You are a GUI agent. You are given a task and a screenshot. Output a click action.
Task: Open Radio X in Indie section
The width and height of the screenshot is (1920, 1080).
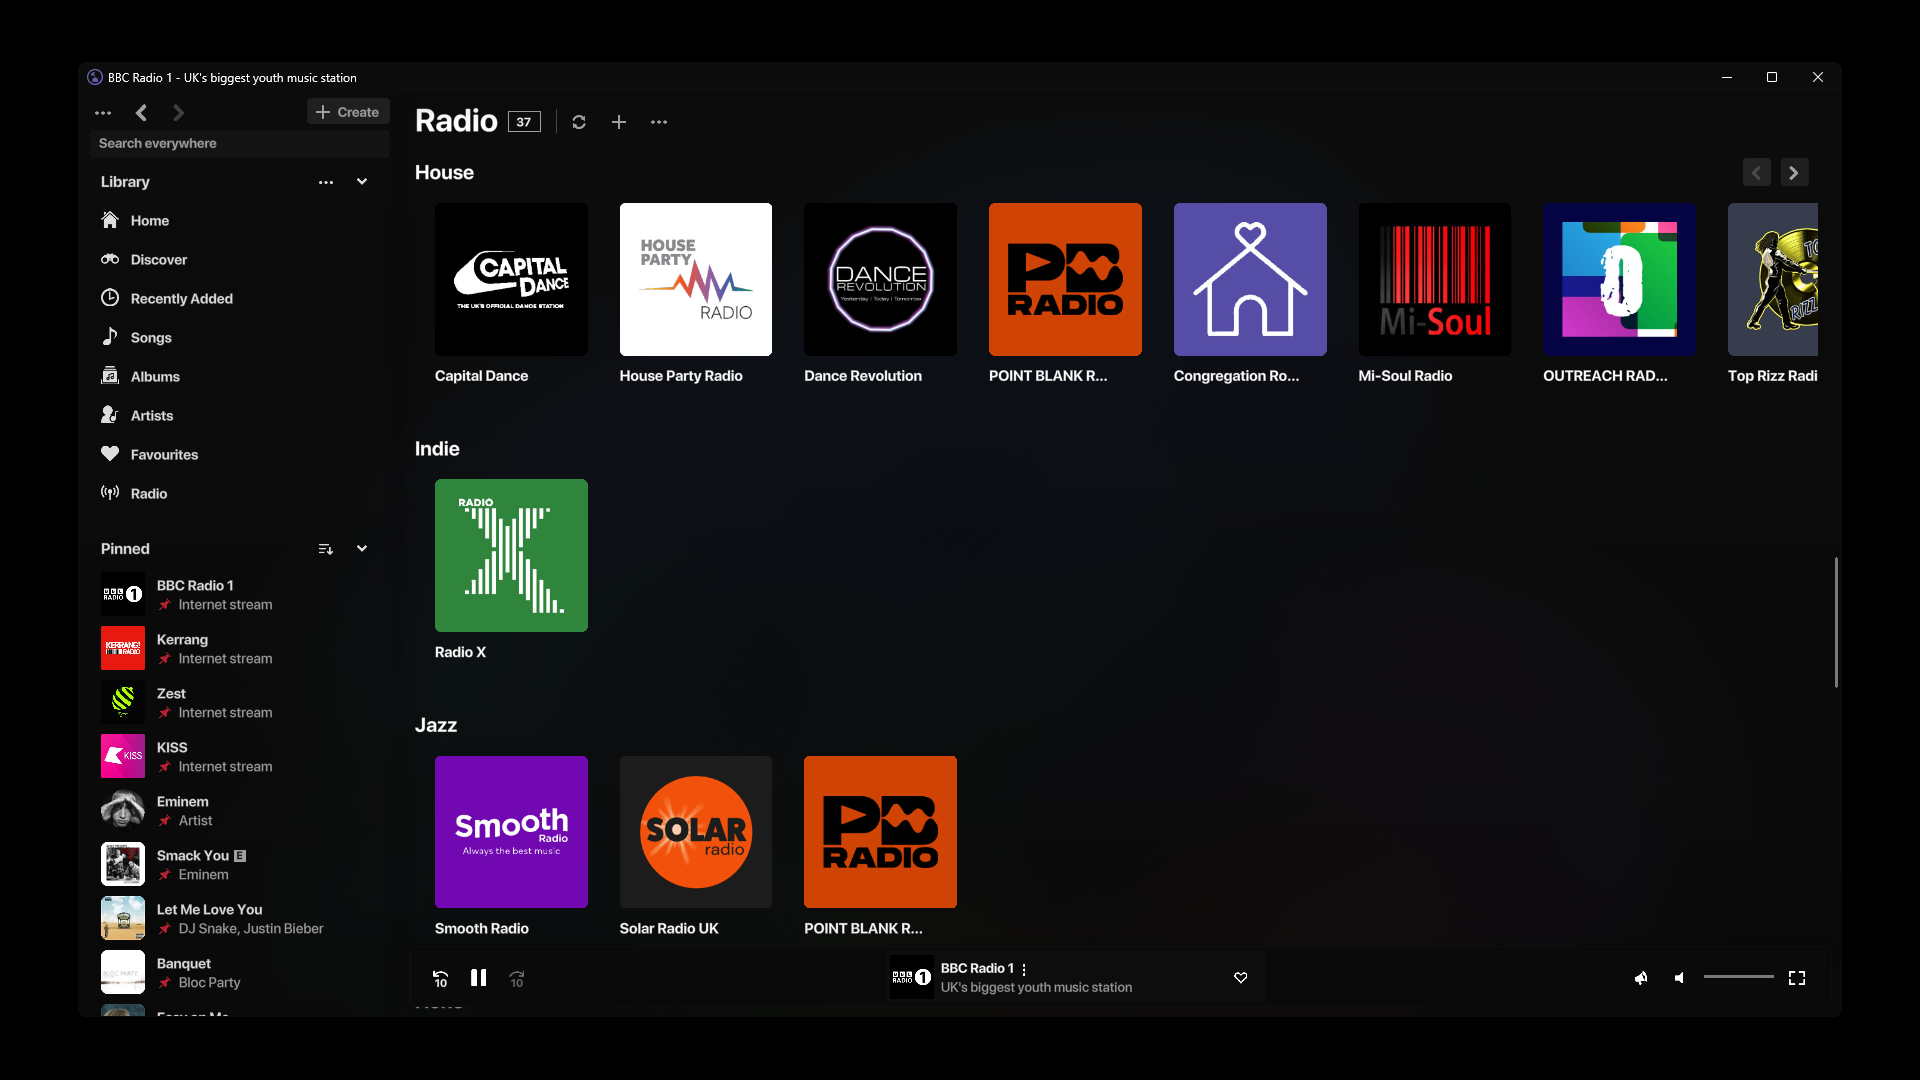pyautogui.click(x=511, y=555)
